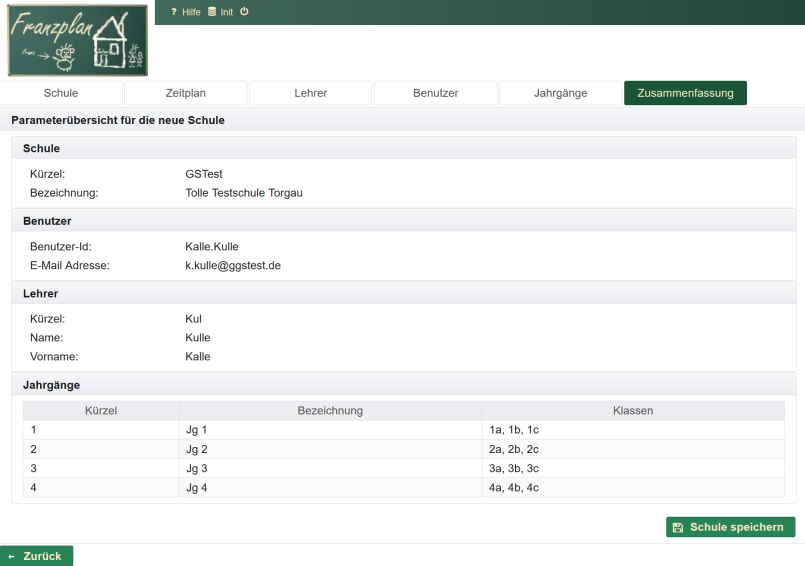Screen dimensions: 805x566
Task: Click the Bezeichnung column header
Action: point(330,410)
